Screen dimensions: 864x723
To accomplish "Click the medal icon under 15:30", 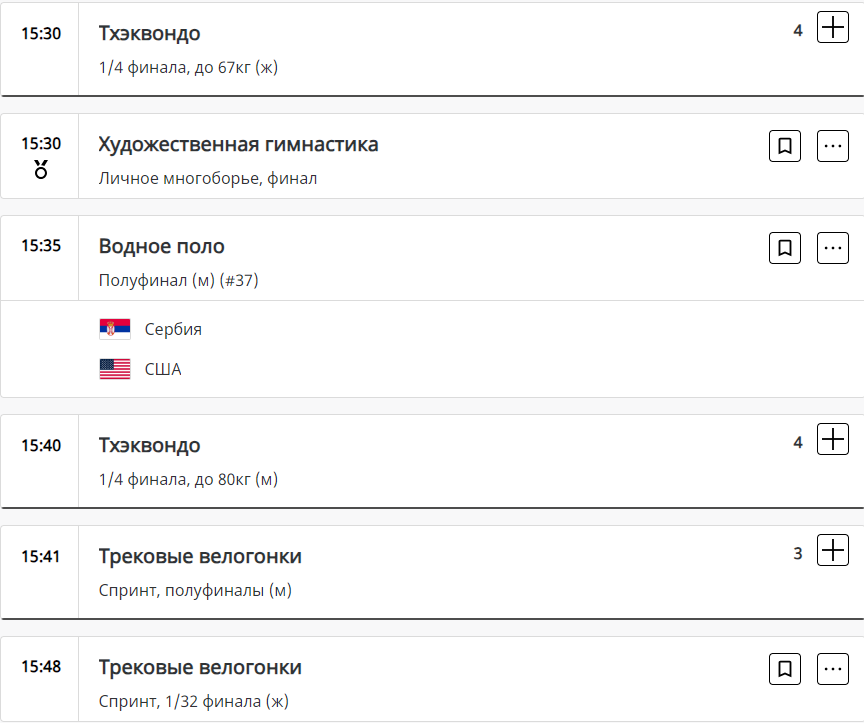I will tap(41, 169).
